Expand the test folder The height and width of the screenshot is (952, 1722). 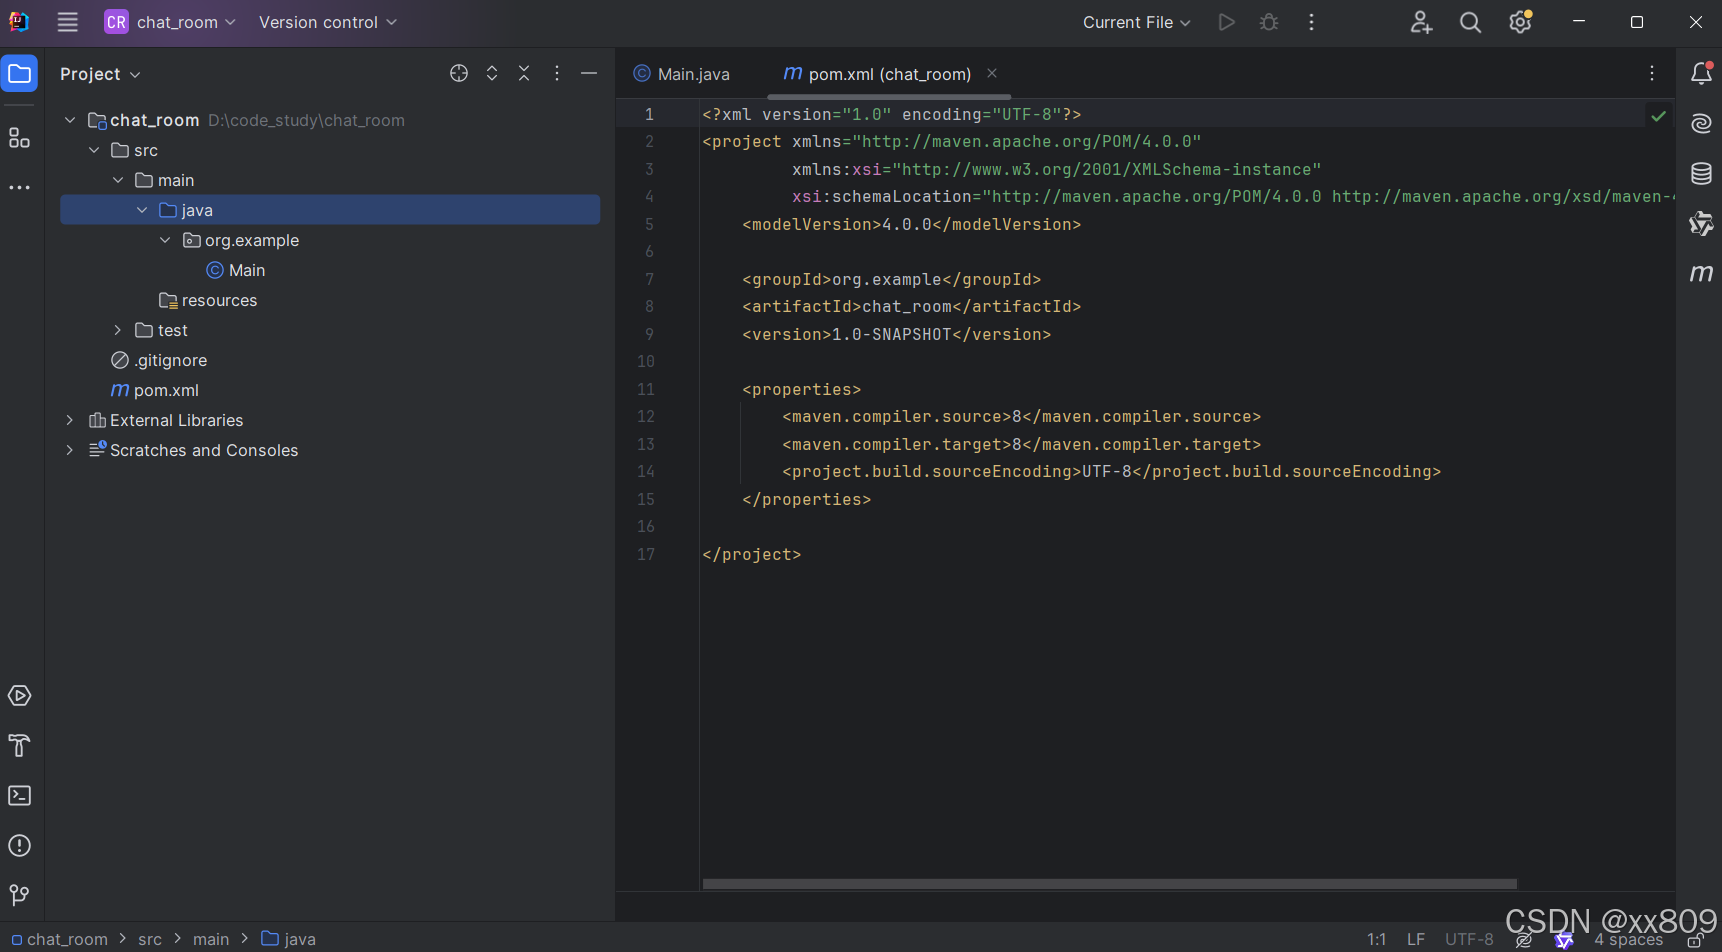pyautogui.click(x=118, y=330)
